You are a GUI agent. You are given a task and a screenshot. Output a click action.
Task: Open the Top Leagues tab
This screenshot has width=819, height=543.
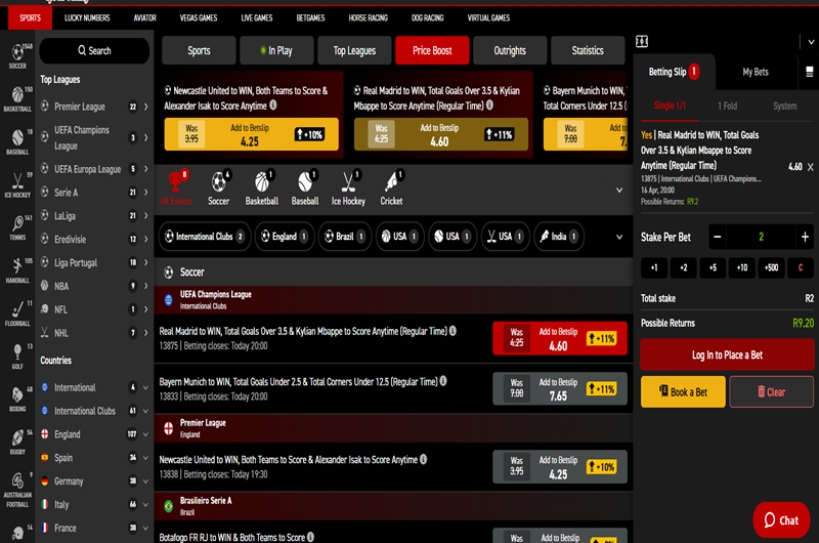355,51
